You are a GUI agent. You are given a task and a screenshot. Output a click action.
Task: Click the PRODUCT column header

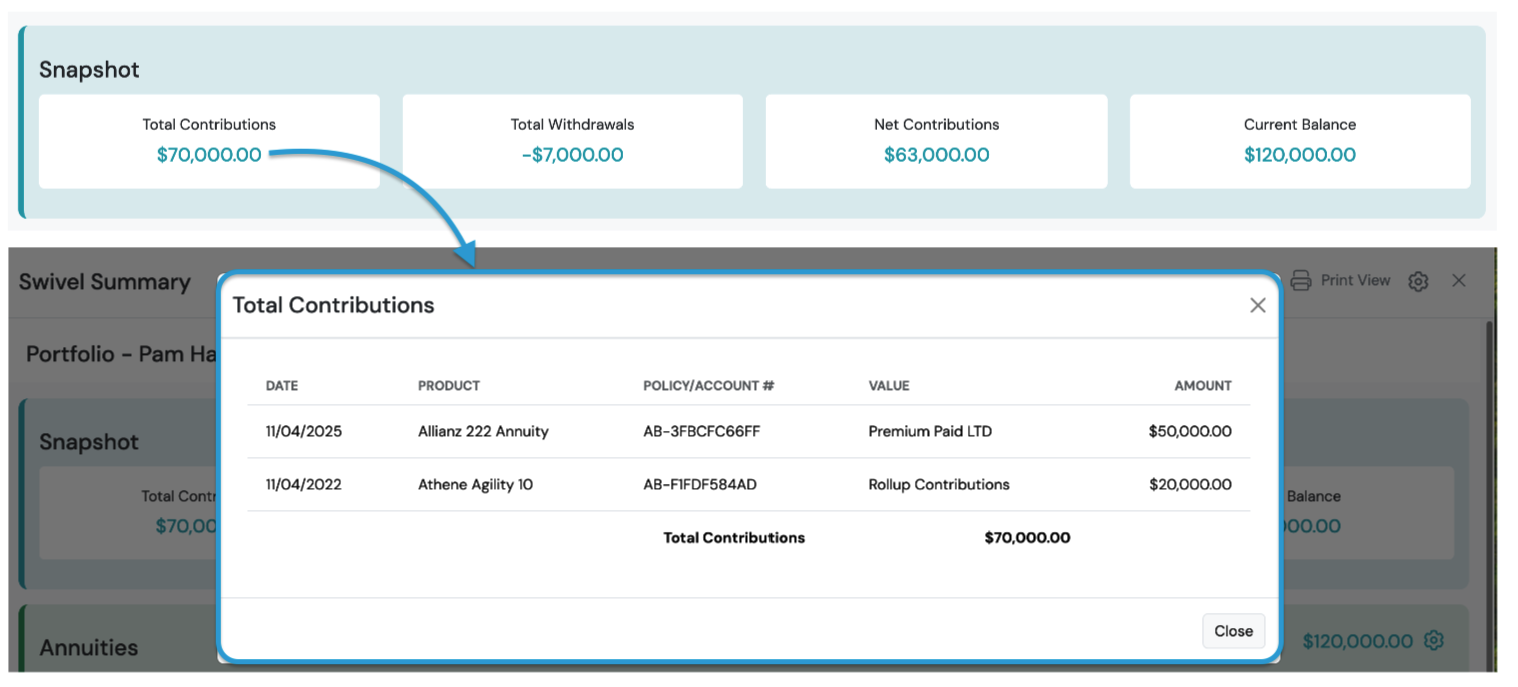(449, 386)
